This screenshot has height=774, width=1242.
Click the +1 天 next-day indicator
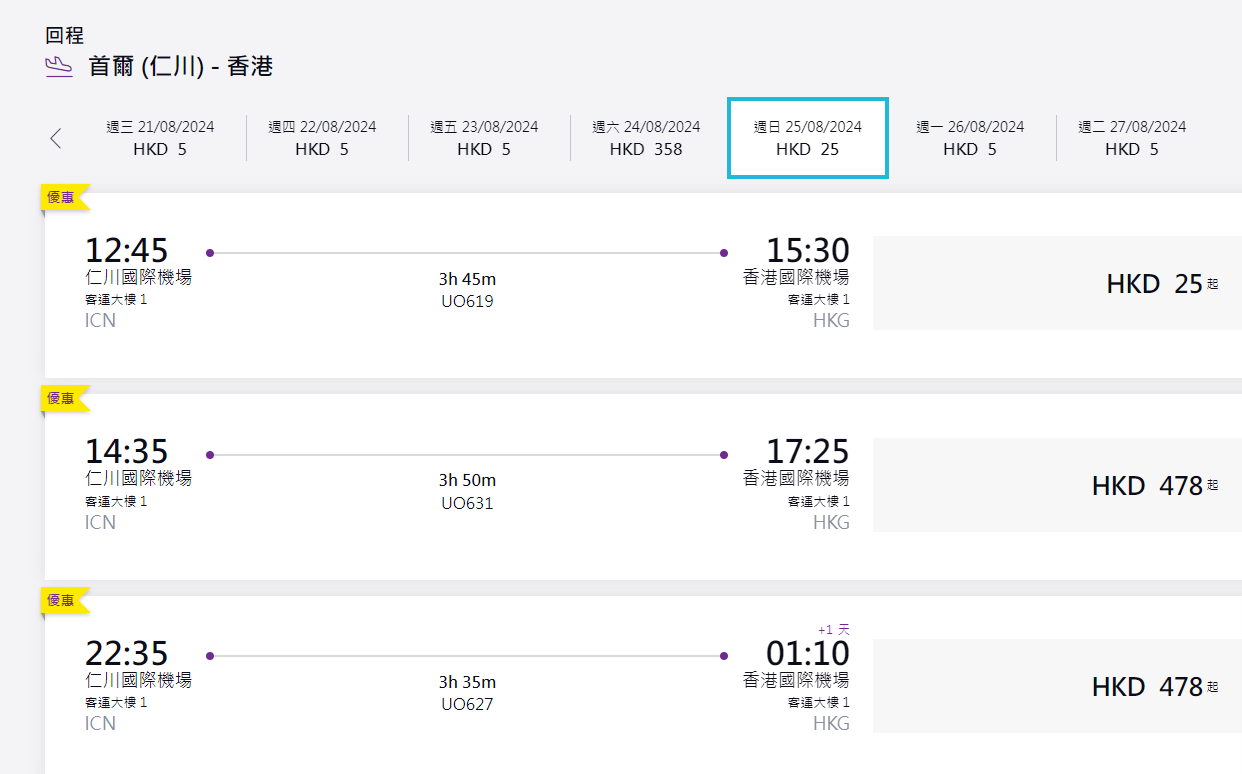coord(833,629)
